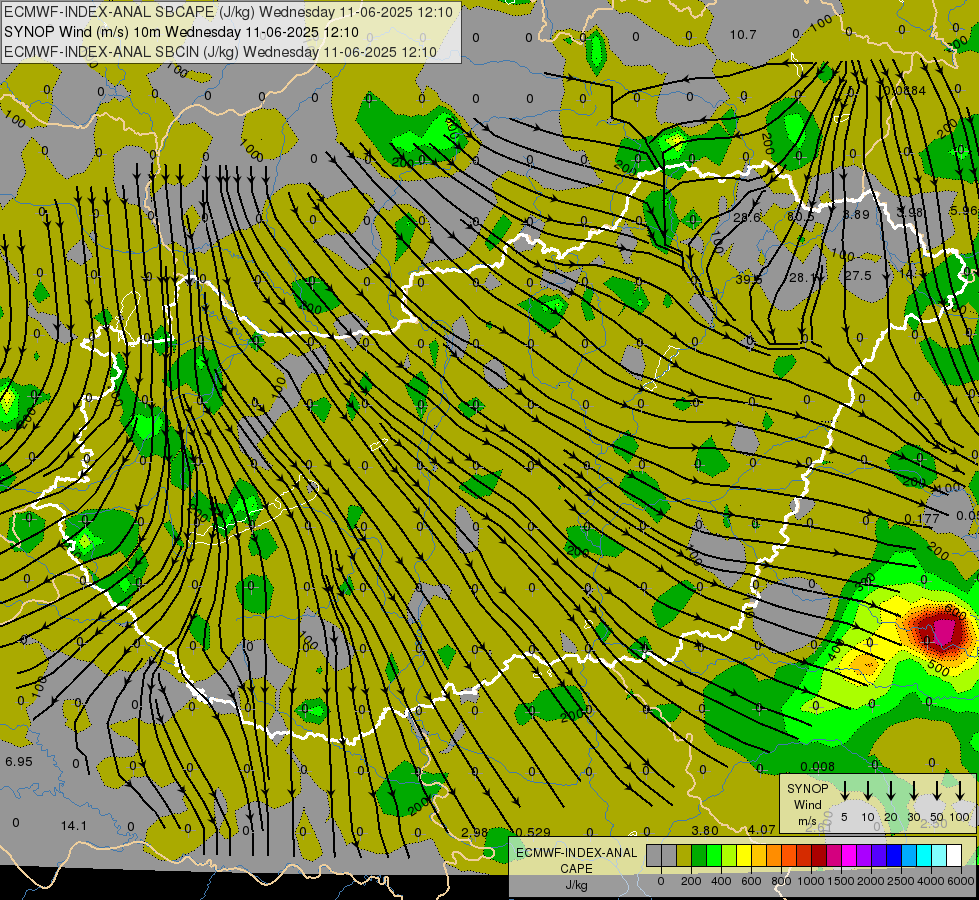Pick the maroon swatch in the CAPE legend
This screenshot has height=900, width=979.
click(x=819, y=855)
